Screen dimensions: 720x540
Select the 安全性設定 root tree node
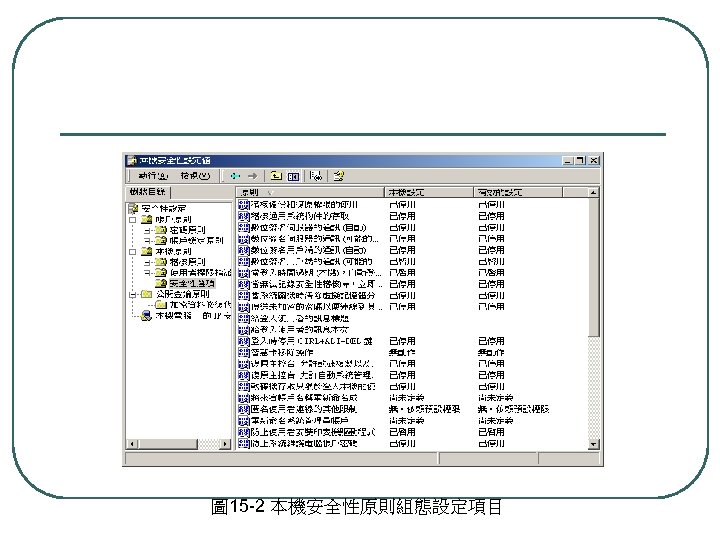coord(163,208)
